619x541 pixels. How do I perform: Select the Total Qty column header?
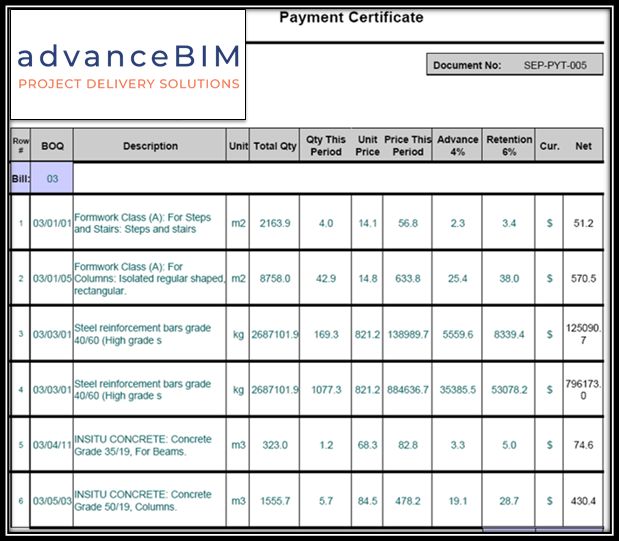click(x=275, y=146)
